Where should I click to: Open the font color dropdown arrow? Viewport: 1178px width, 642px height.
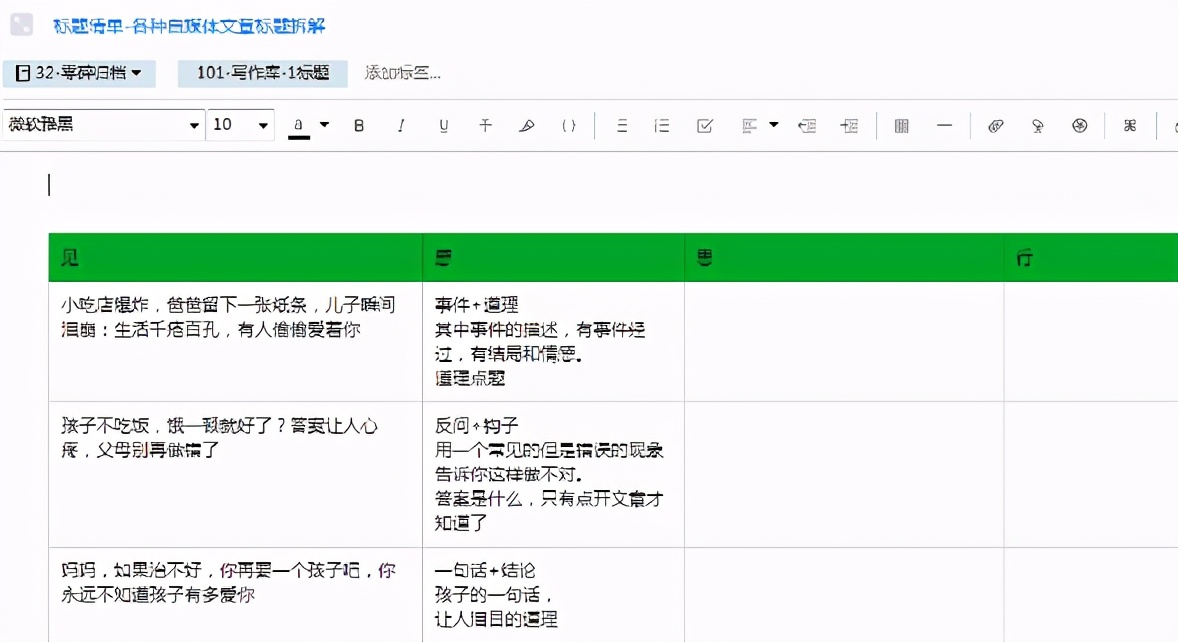click(x=324, y=126)
